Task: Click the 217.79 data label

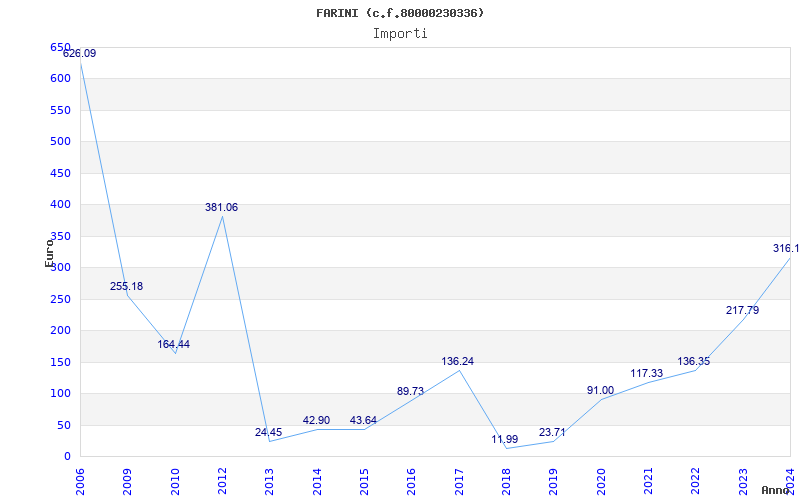Action: click(x=742, y=310)
